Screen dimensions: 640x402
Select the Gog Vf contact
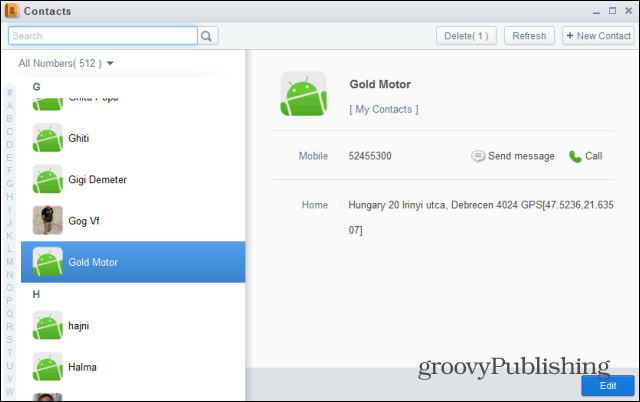133,221
